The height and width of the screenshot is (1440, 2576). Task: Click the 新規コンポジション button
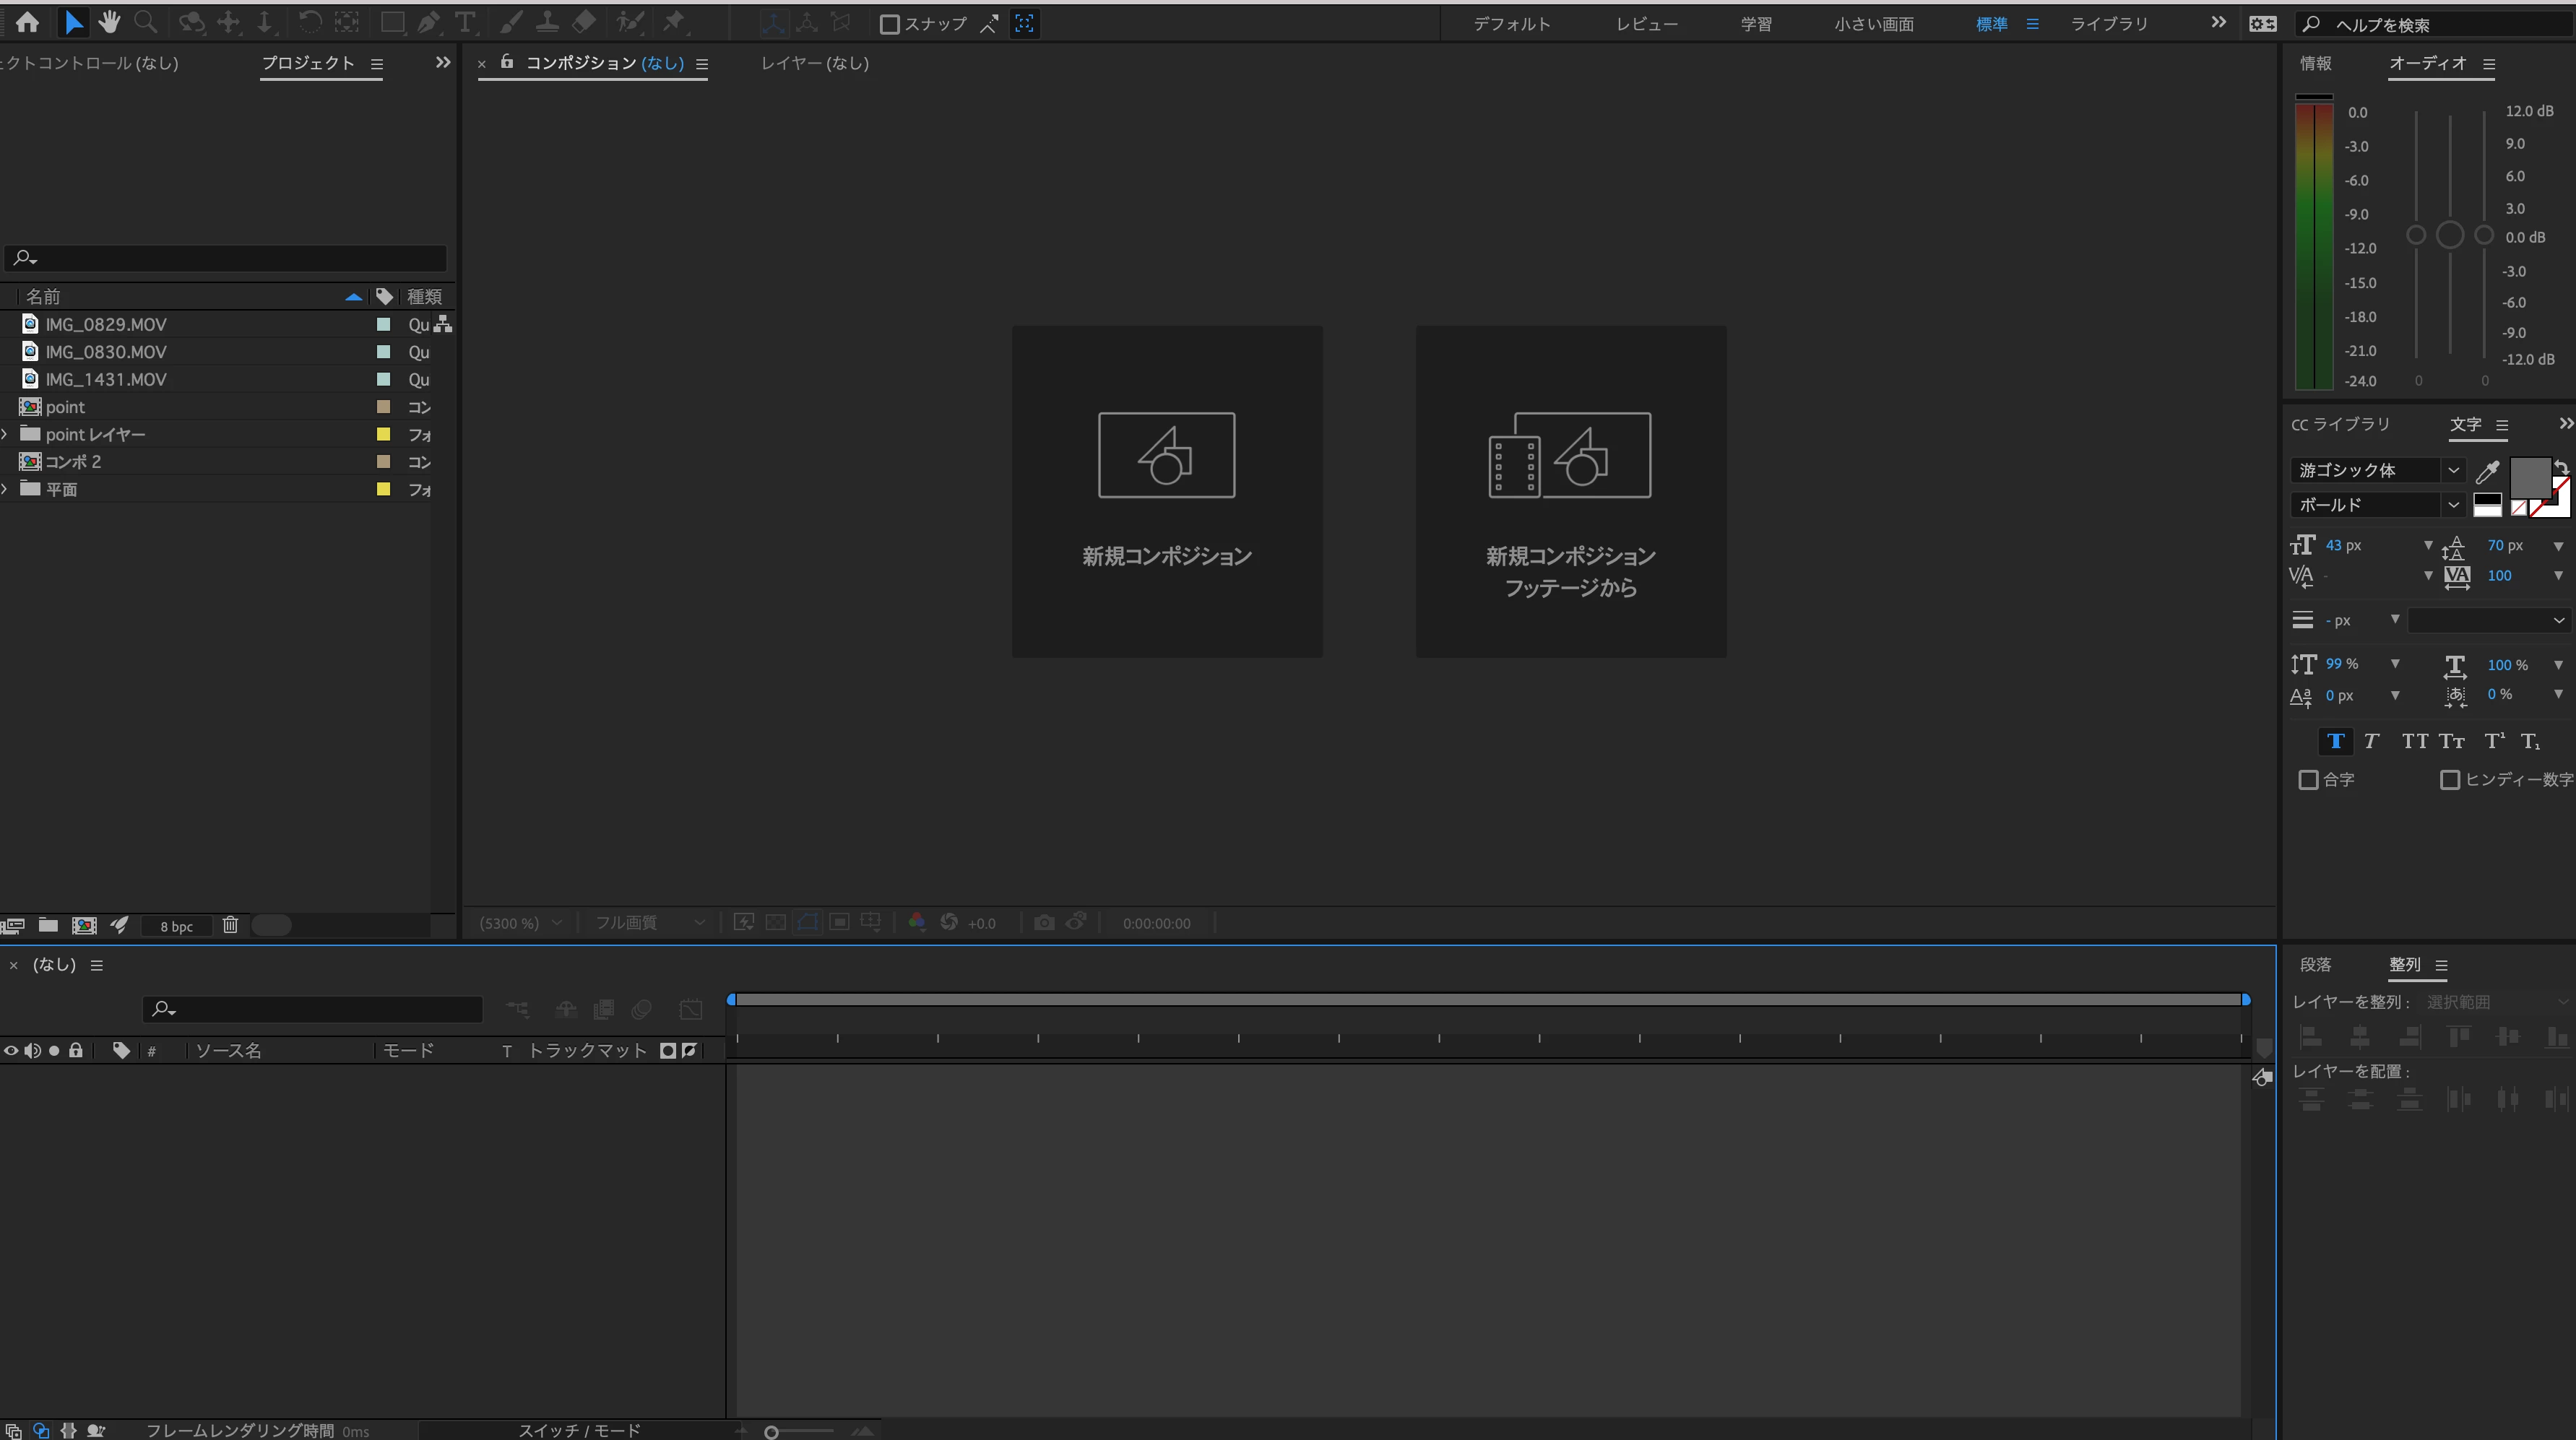(x=1166, y=491)
